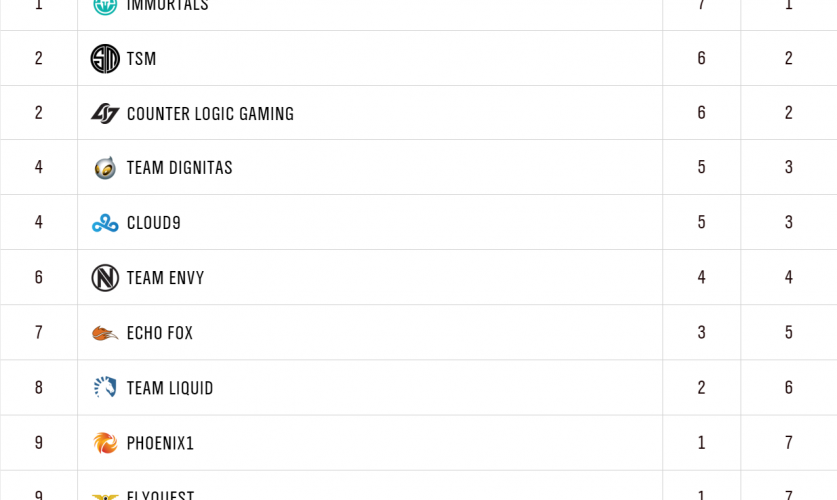Select the Team Dignitas name
Viewport: 837px width, 500px height.
coord(179,168)
